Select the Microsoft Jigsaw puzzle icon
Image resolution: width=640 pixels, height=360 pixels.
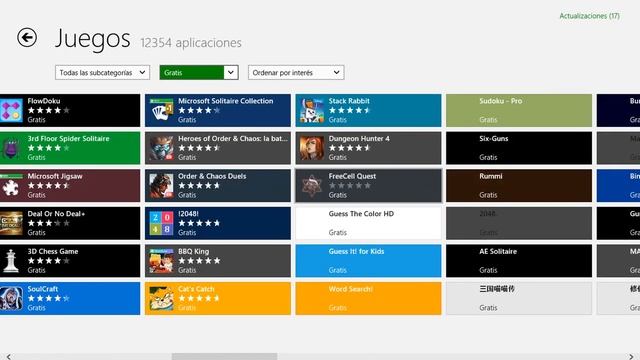(x=11, y=185)
